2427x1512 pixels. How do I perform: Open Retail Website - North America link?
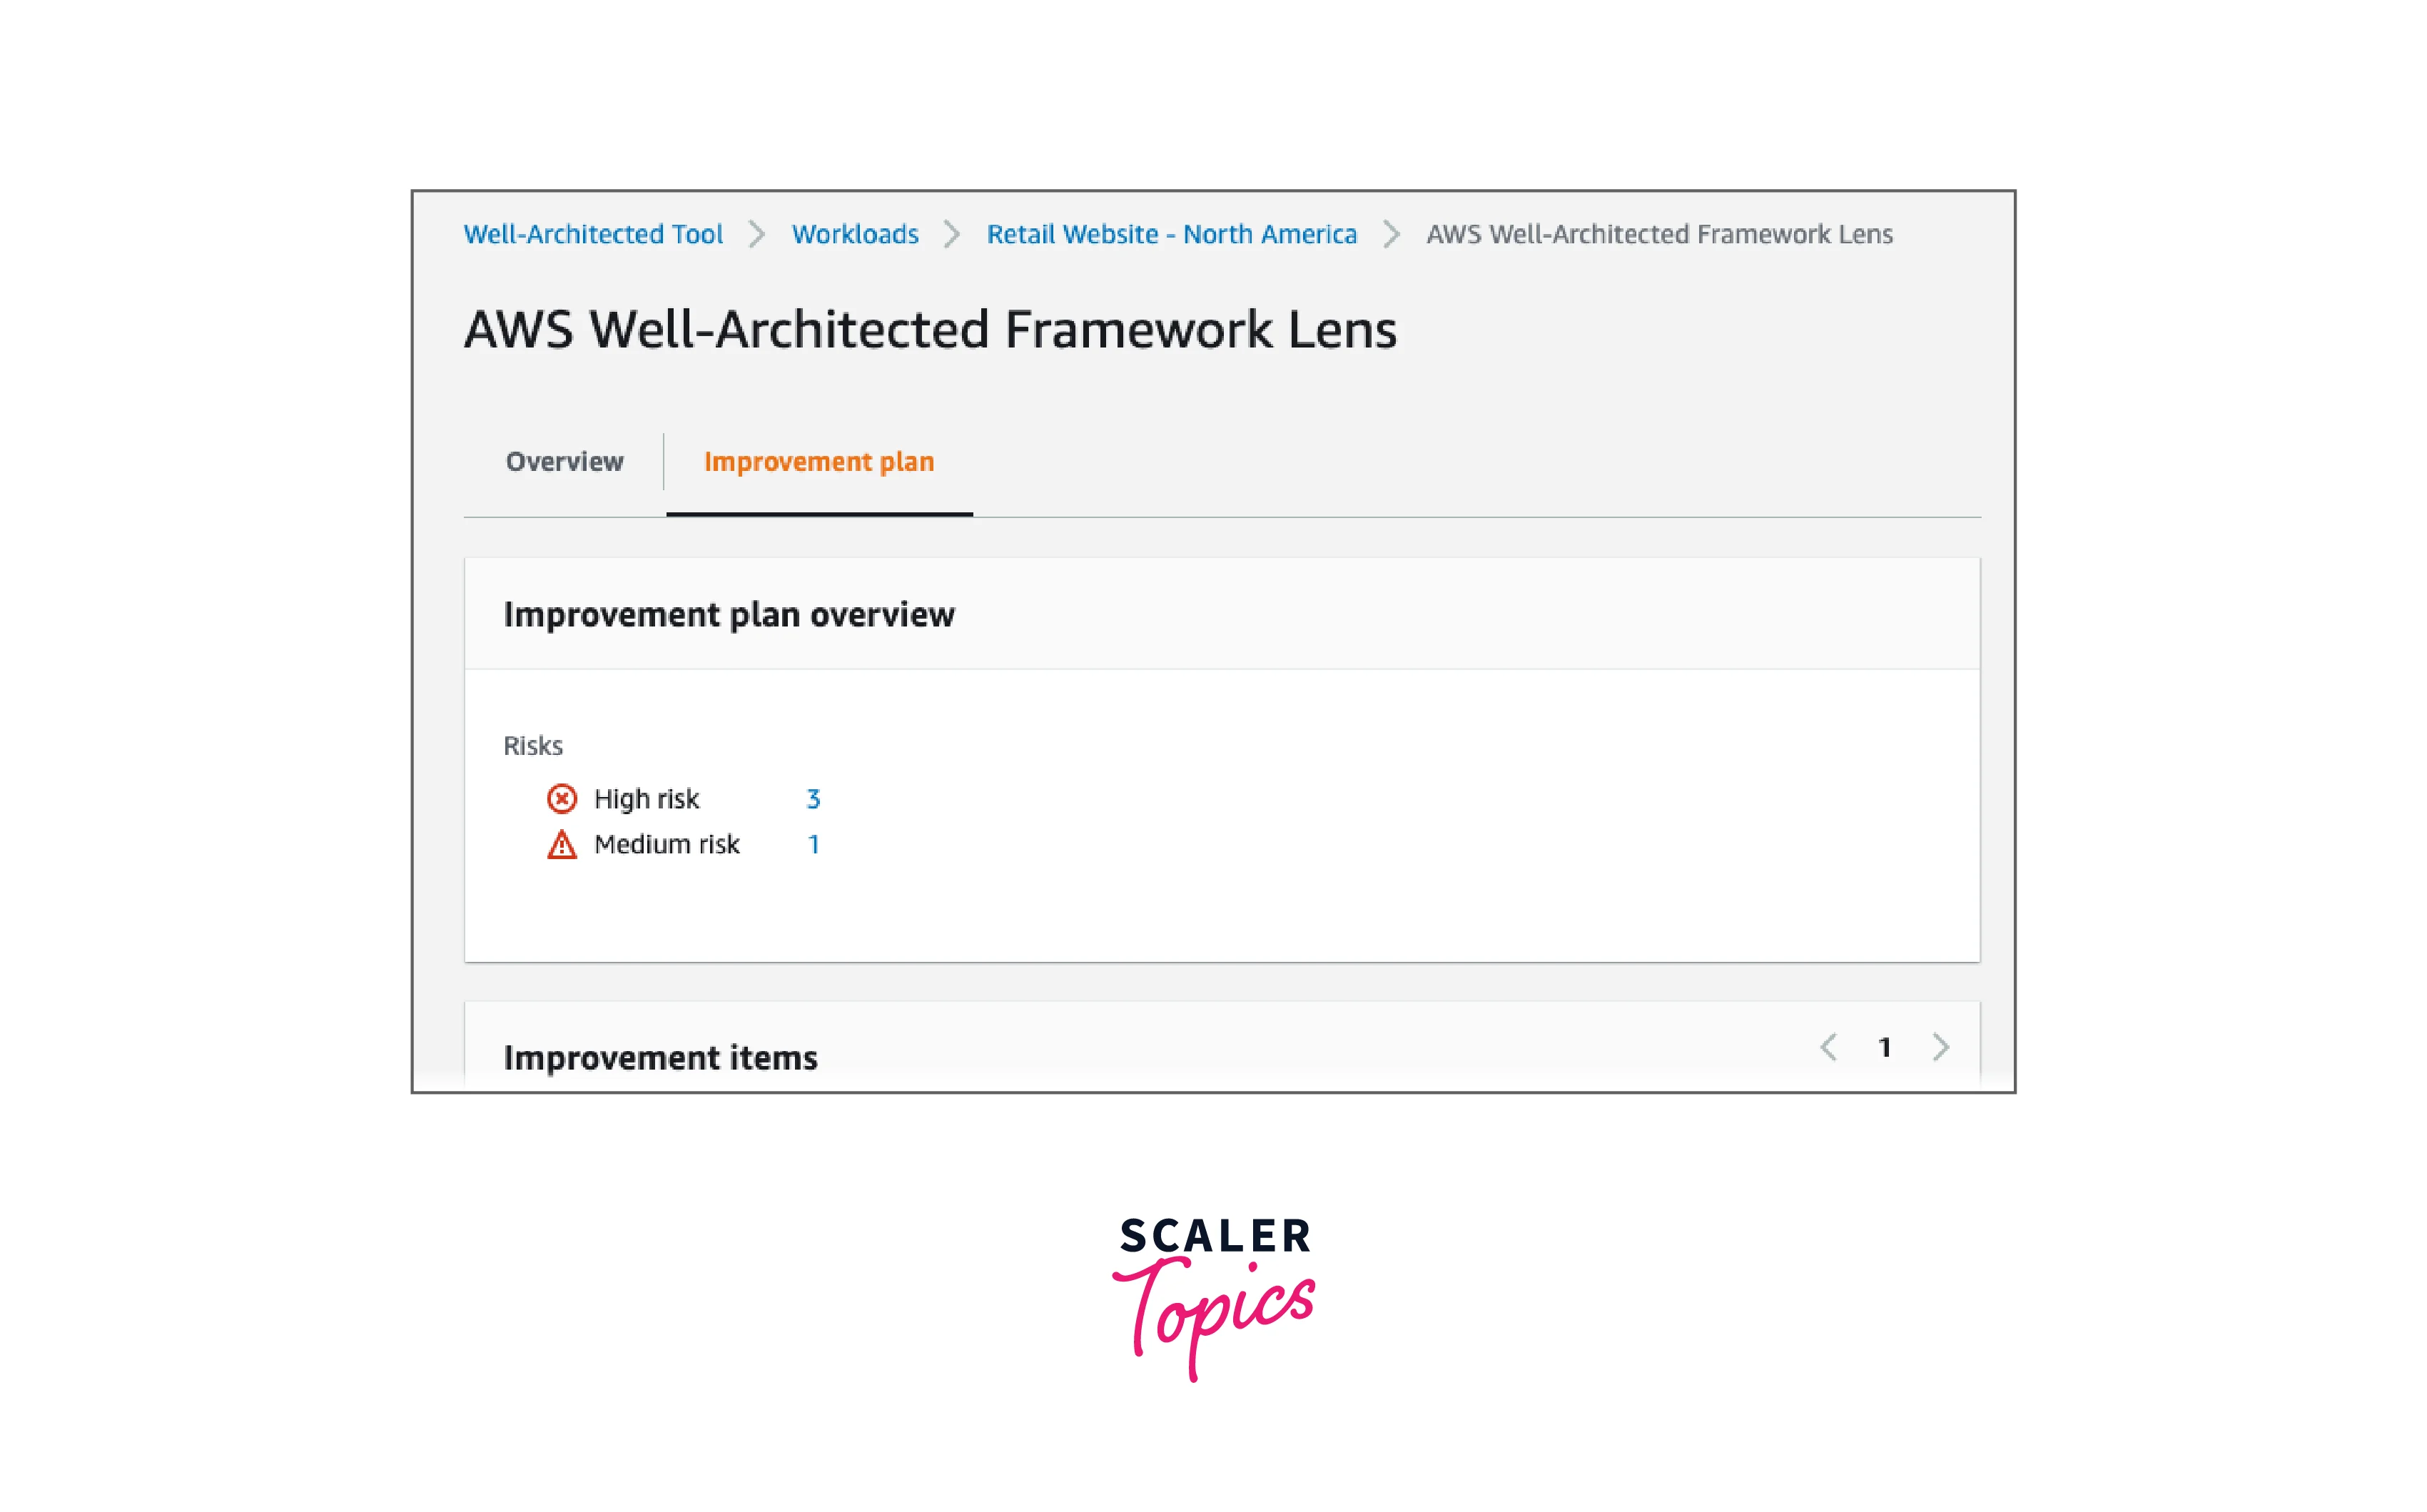[1171, 234]
